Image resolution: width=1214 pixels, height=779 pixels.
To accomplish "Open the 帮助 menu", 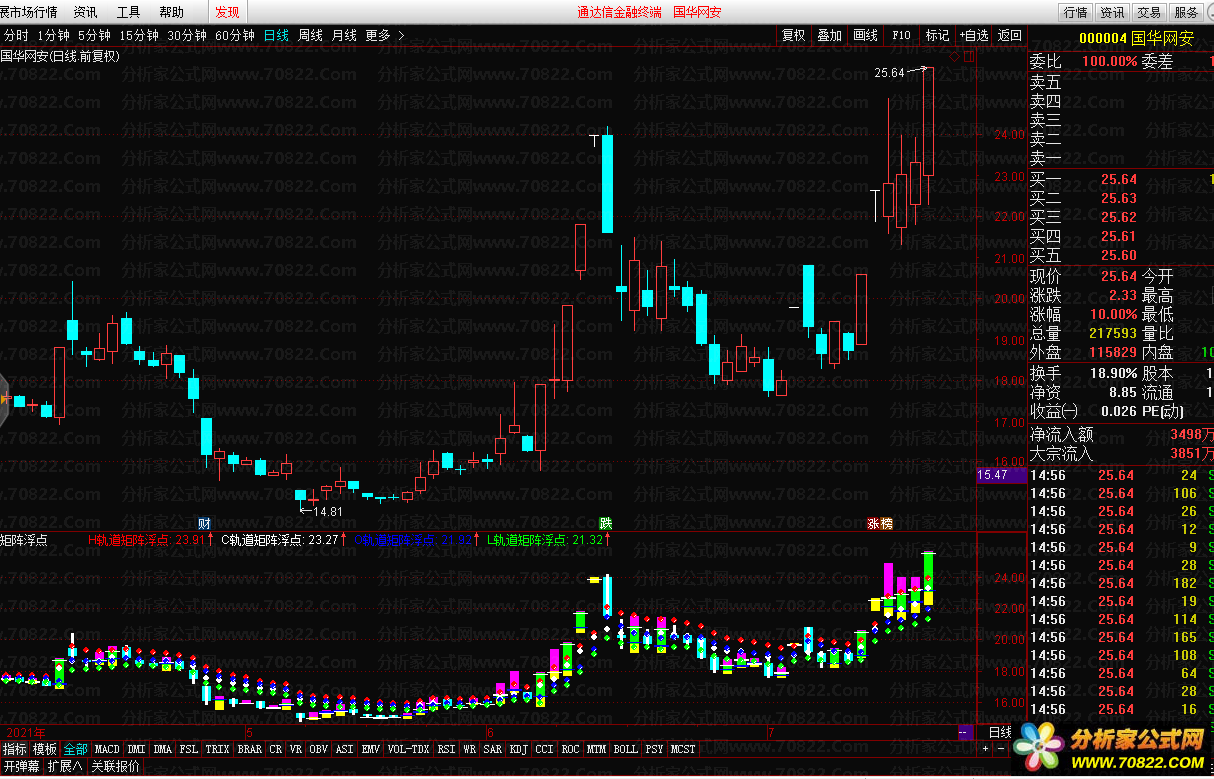I will (171, 12).
